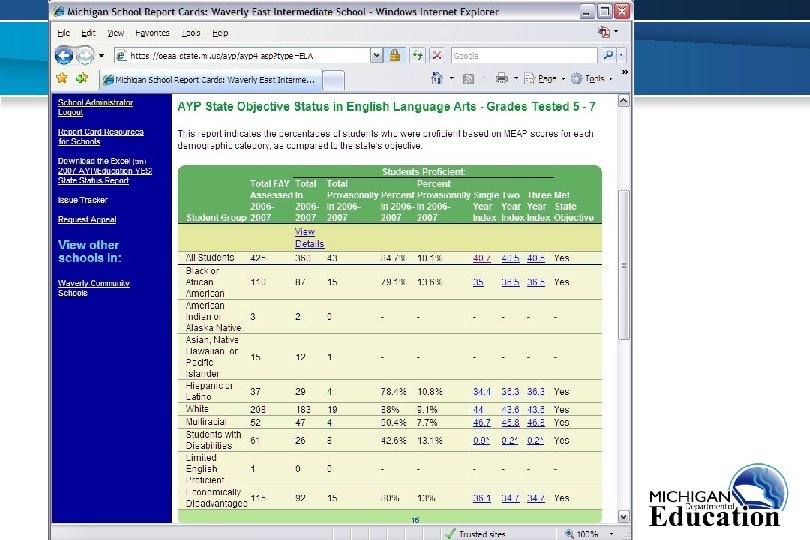Click the Print icon
The width and height of the screenshot is (810, 540).
click(x=502, y=78)
